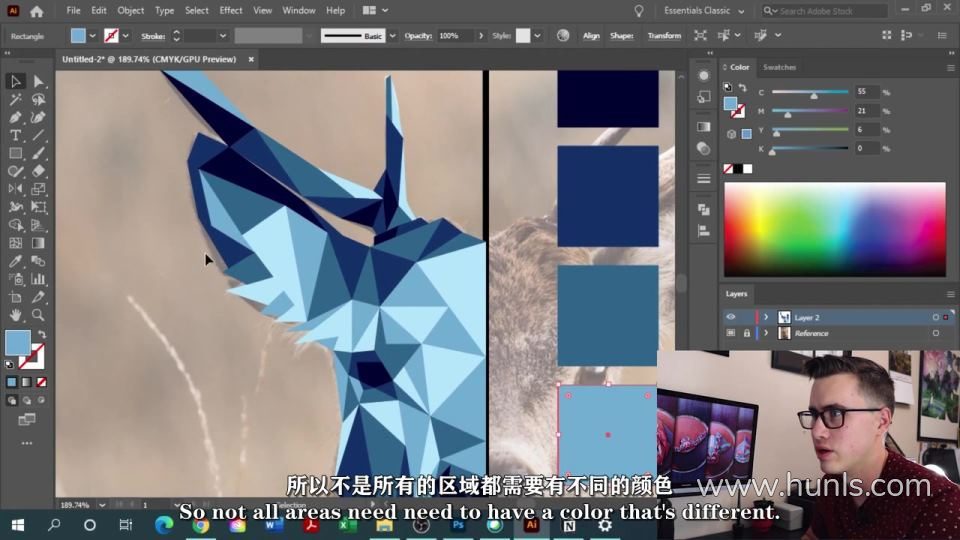
Task: Select the Artboard tool
Action: (x=15, y=297)
